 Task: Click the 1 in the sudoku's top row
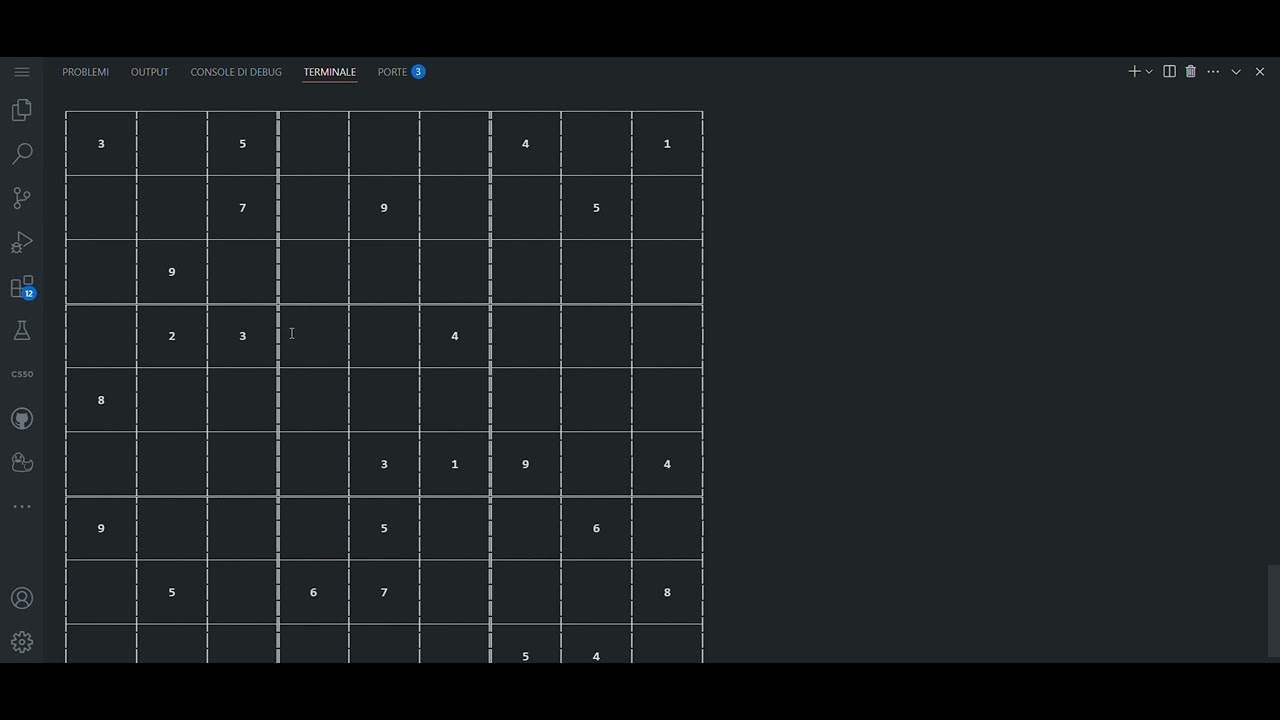click(667, 144)
